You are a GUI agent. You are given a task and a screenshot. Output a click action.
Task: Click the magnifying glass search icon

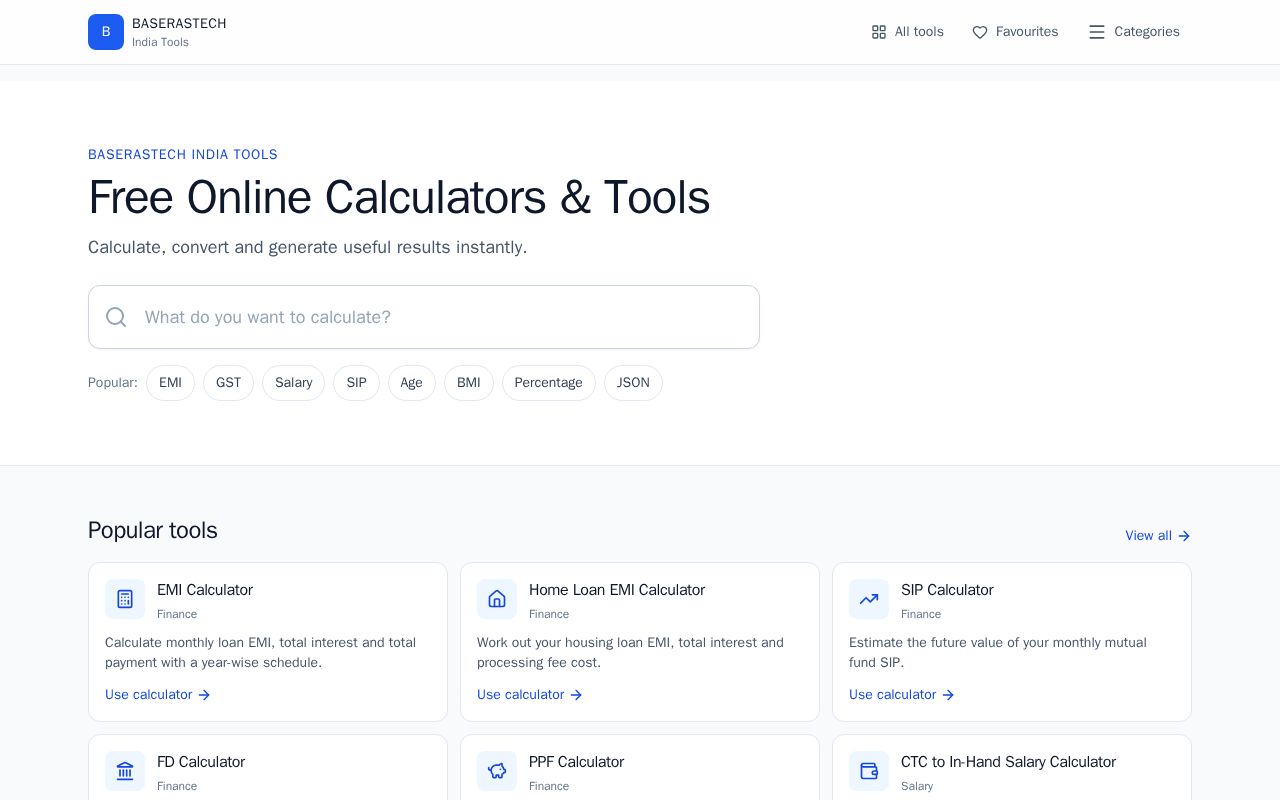pyautogui.click(x=117, y=317)
